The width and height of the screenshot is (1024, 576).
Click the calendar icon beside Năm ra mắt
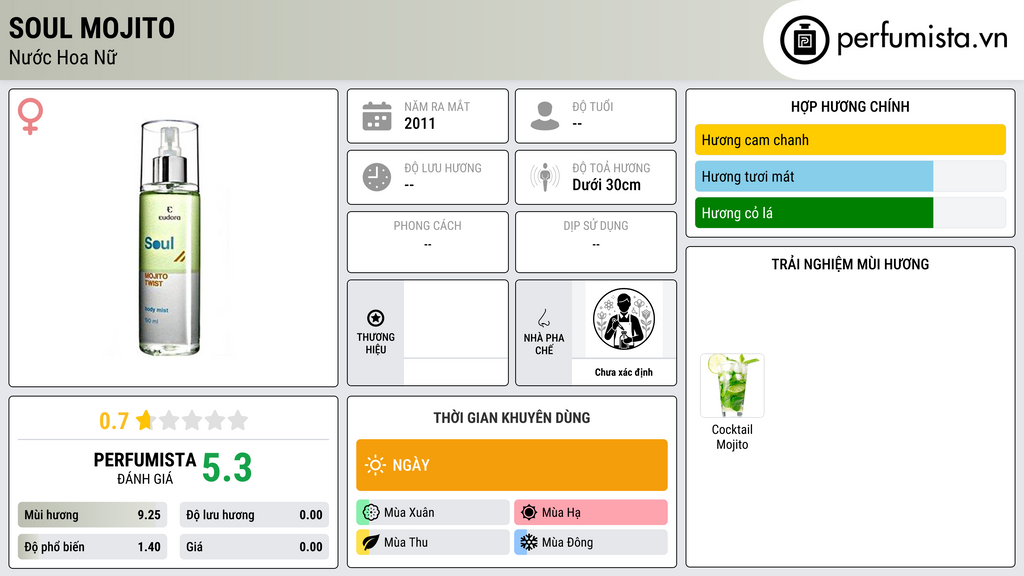(377, 116)
